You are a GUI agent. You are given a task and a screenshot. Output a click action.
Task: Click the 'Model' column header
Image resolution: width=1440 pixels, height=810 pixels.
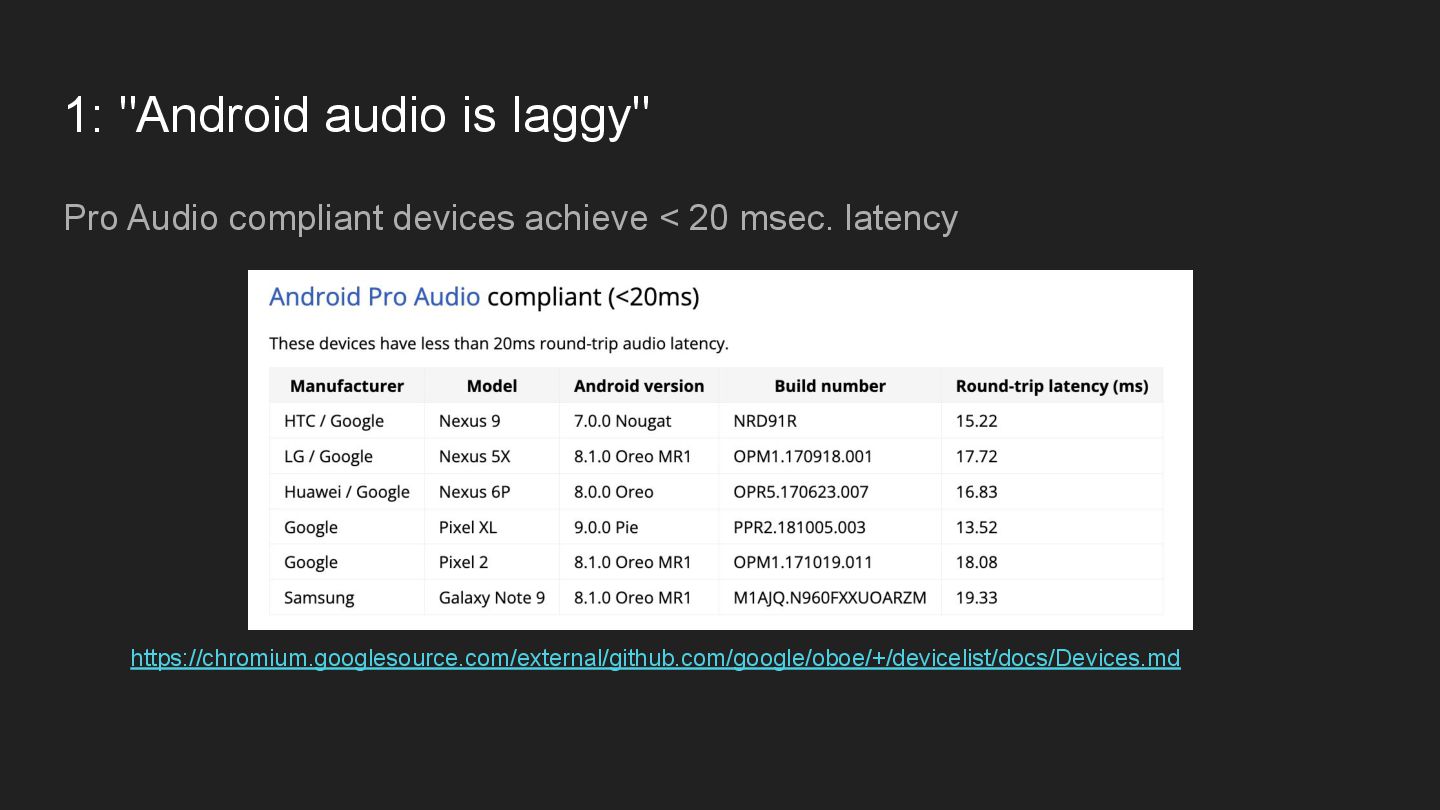[x=492, y=386]
